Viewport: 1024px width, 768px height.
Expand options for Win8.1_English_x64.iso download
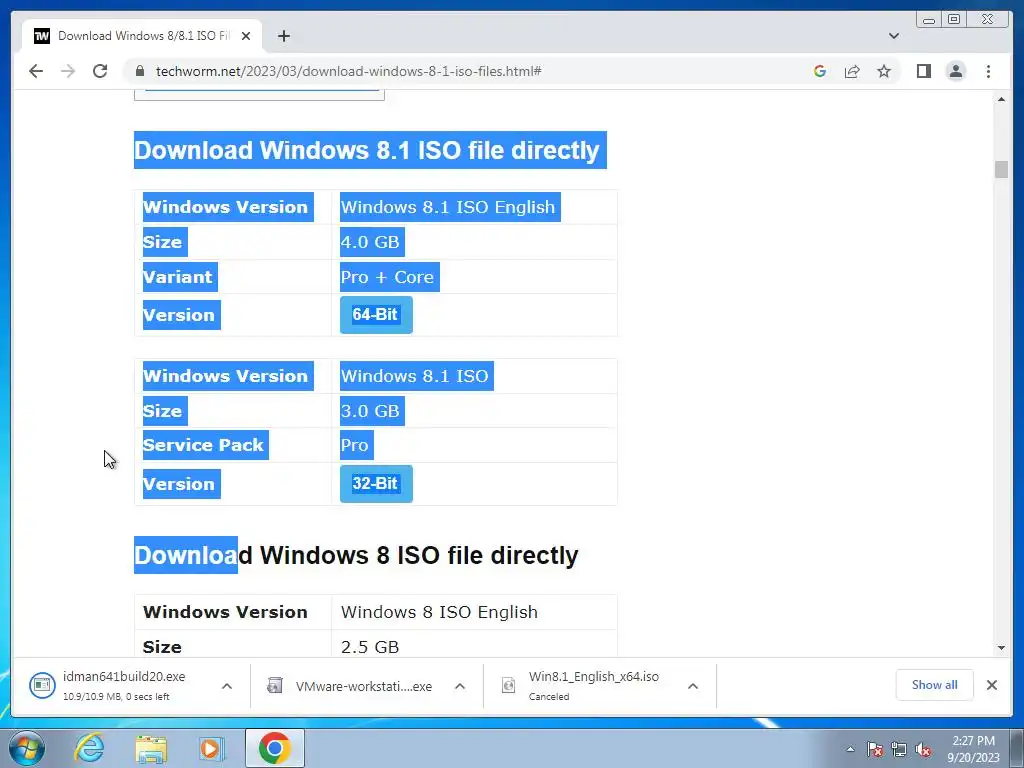693,686
